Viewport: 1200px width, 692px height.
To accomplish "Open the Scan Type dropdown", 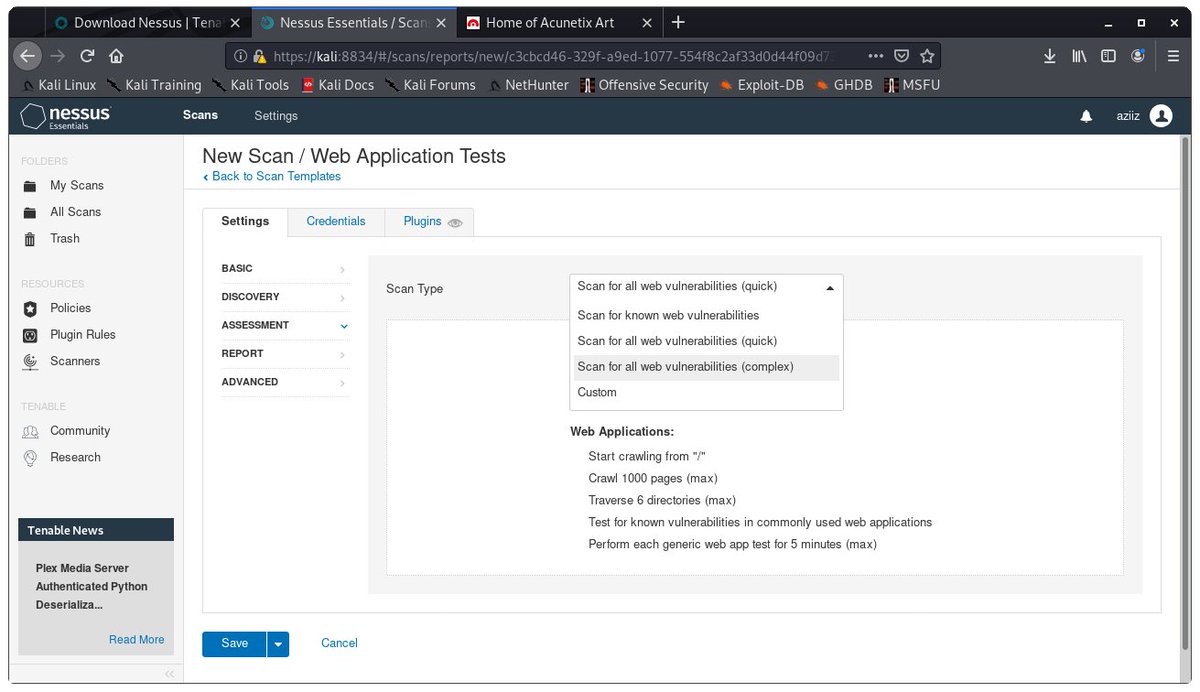I will coord(706,287).
